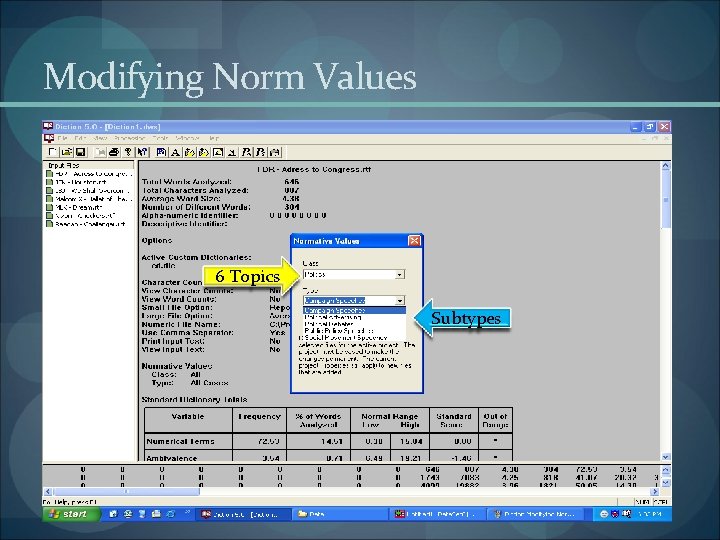Switch to Diction Modifying Norm taskbar button

pyautogui.click(x=535, y=514)
